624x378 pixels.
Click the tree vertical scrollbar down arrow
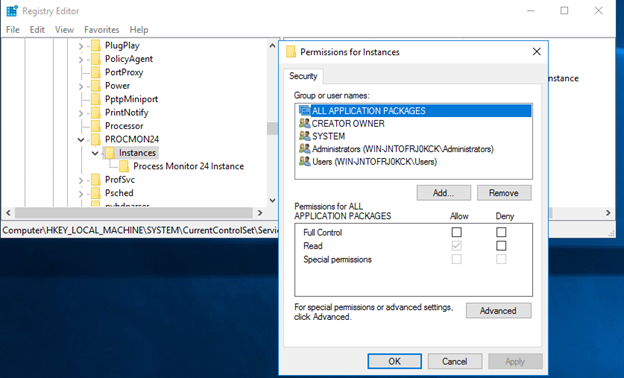[272, 200]
